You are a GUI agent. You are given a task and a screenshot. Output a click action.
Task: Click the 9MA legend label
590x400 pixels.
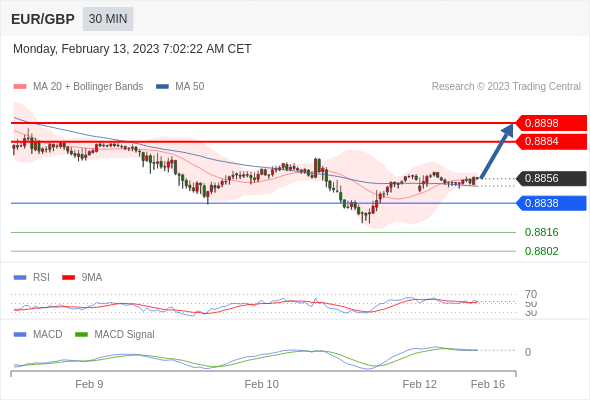pyautogui.click(x=92, y=278)
